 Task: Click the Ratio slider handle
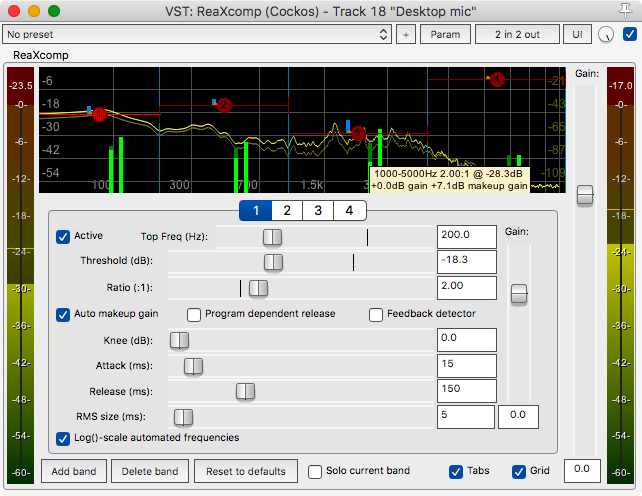pos(258,288)
